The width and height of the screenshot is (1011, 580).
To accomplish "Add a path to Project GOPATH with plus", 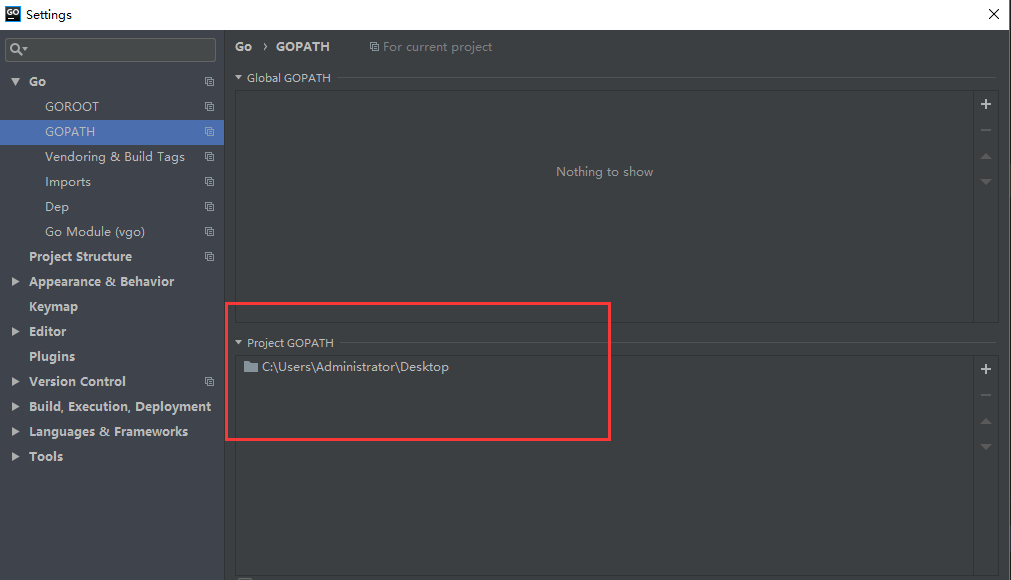I will coord(986,369).
